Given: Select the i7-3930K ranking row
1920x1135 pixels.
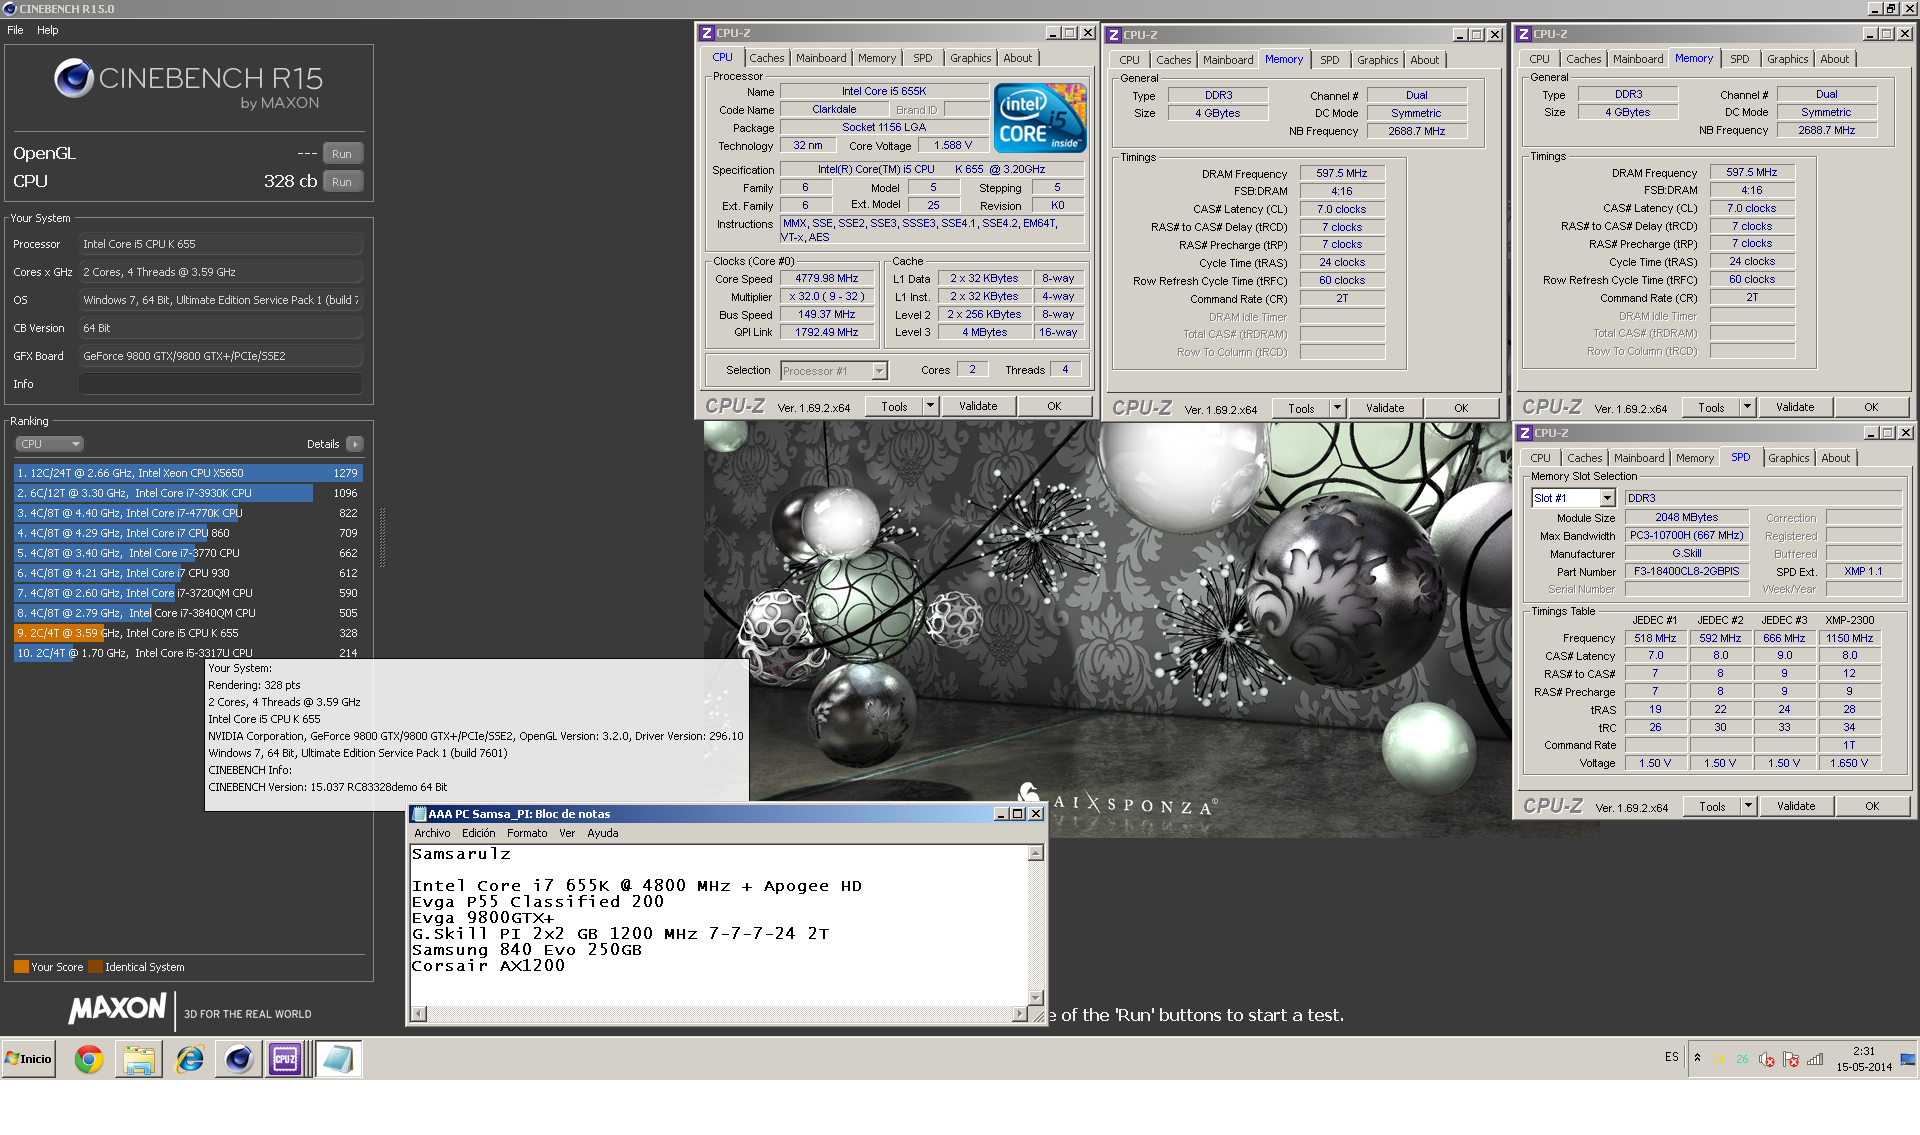Looking at the screenshot, I should coord(188,493).
